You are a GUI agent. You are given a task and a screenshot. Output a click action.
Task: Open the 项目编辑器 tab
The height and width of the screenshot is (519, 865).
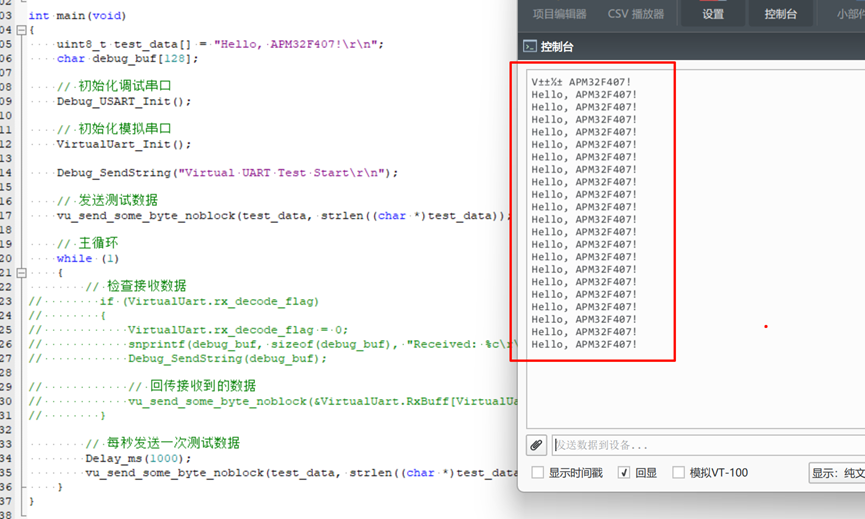[559, 14]
